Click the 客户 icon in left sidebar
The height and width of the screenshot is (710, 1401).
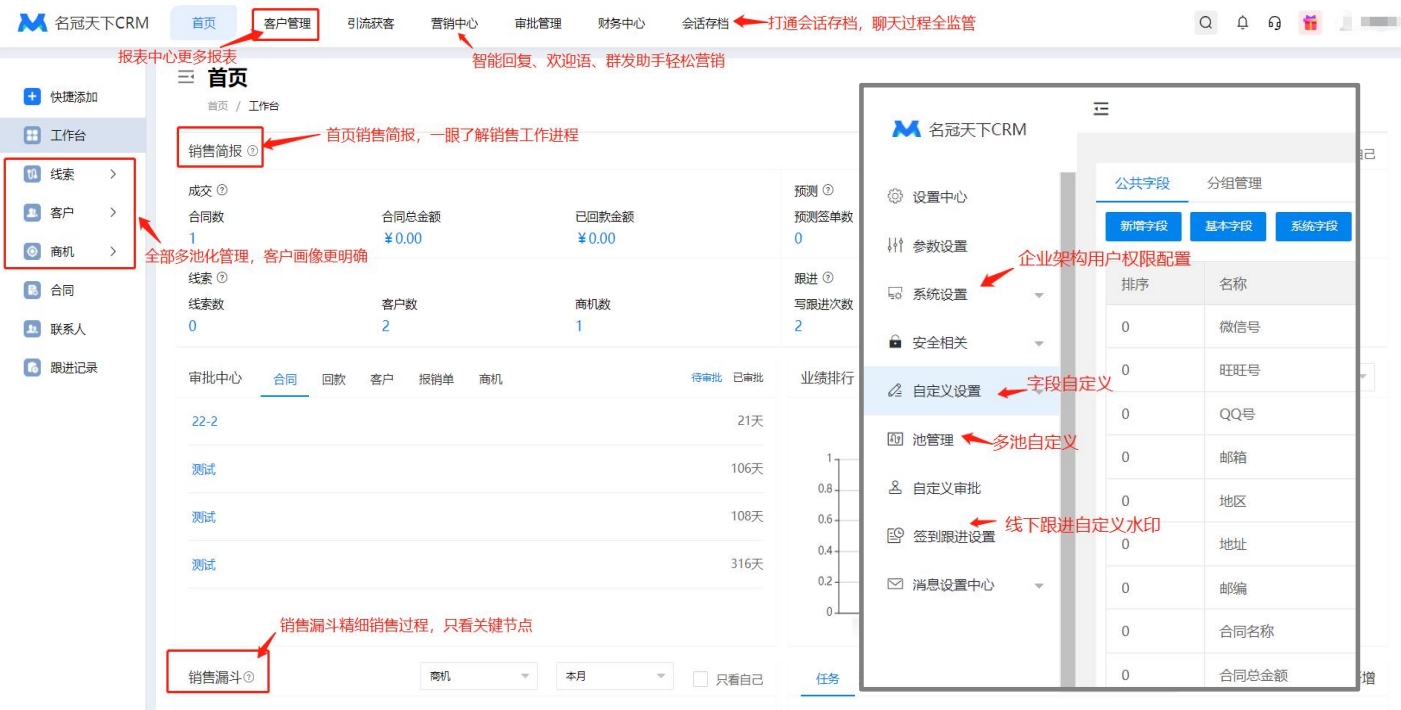pos(32,213)
